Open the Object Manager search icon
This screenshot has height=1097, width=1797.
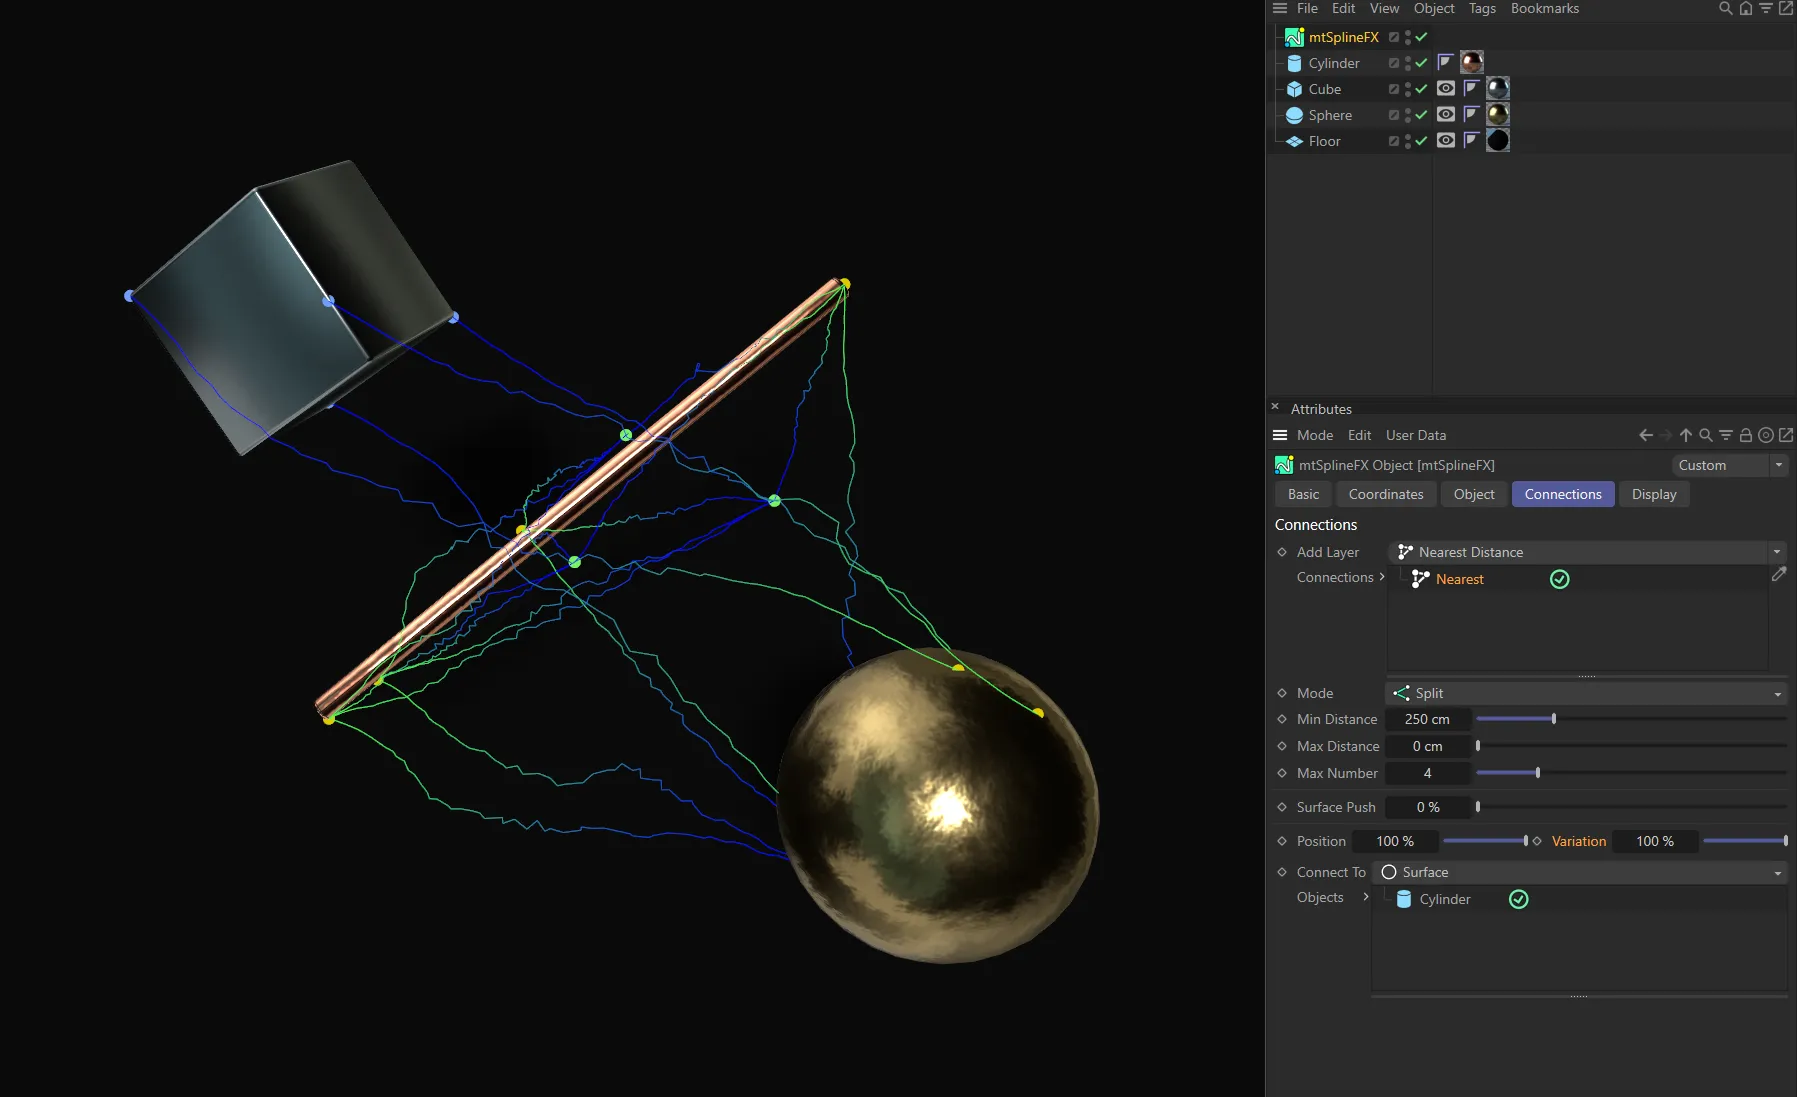[x=1724, y=8]
